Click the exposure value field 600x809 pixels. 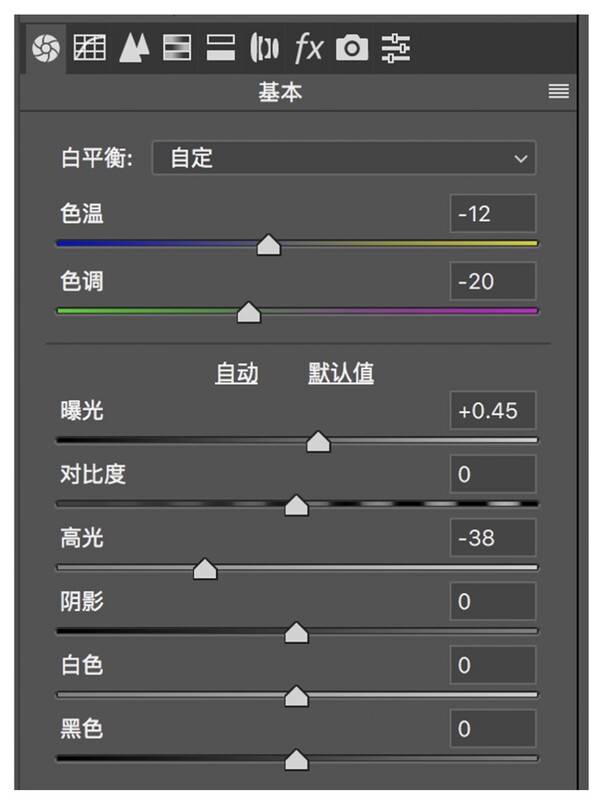(493, 410)
